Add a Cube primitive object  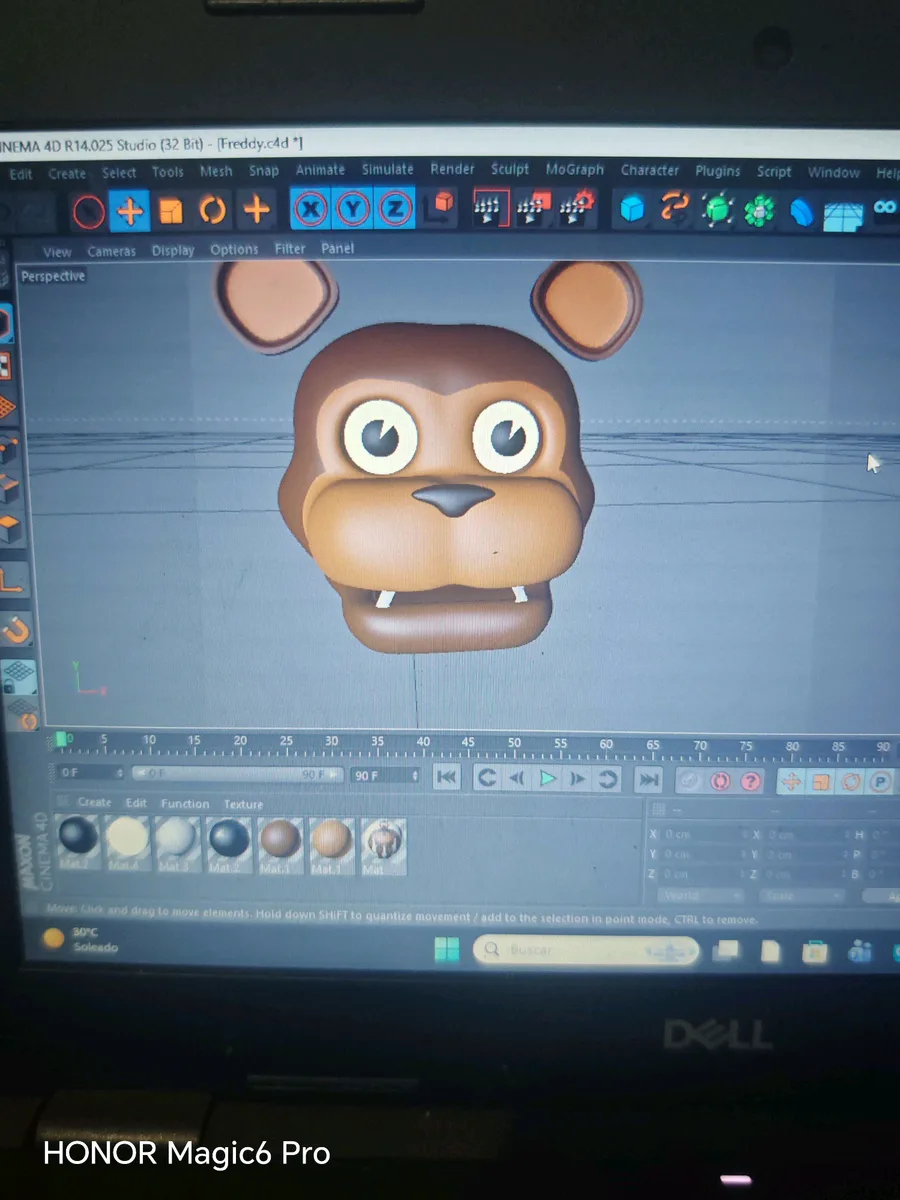pos(632,208)
